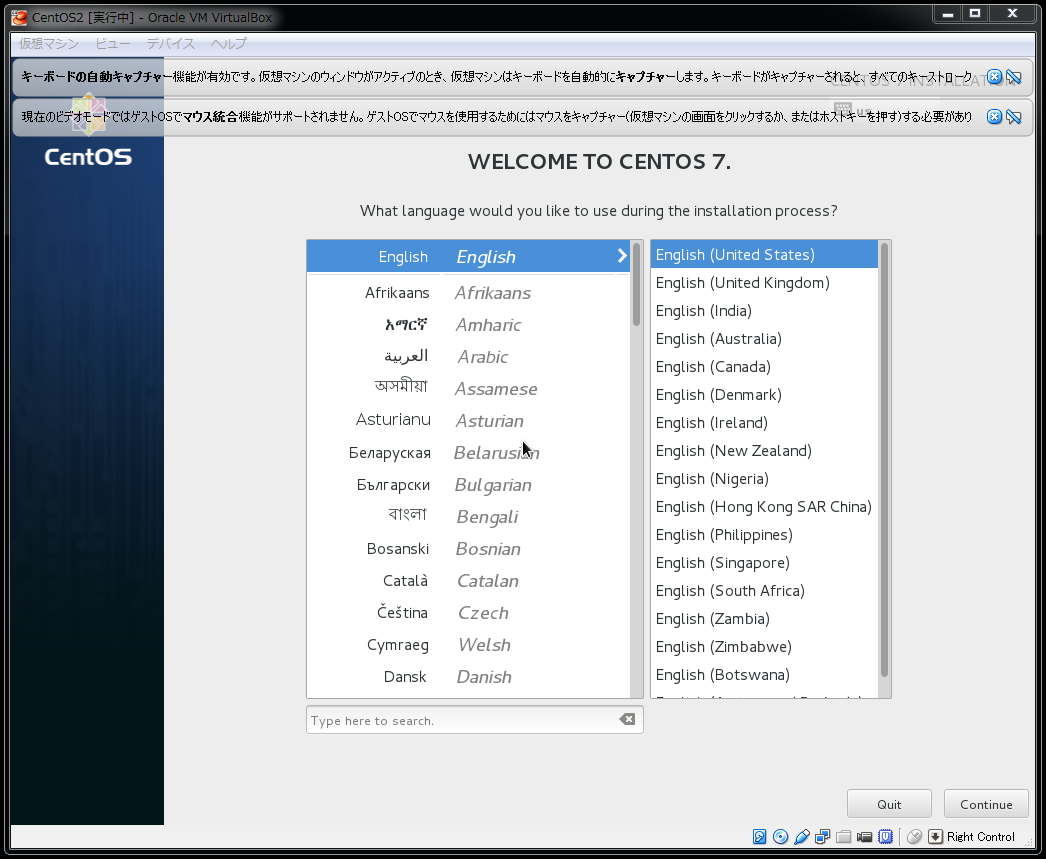Select English (Botswana) locale
The height and width of the screenshot is (859, 1046).
click(764, 675)
